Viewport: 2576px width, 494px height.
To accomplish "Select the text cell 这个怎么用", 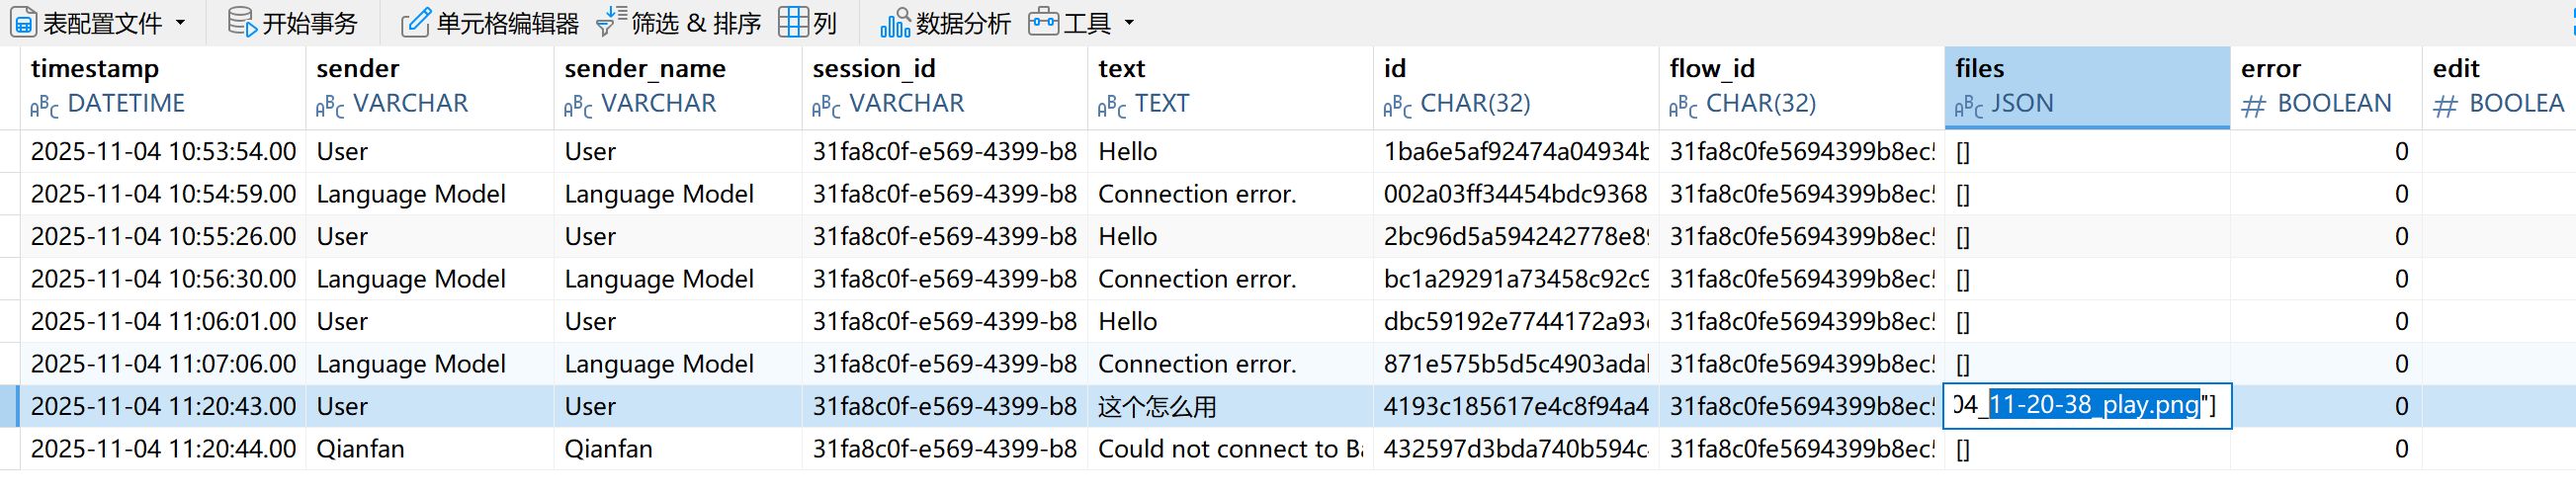I will coord(1157,407).
